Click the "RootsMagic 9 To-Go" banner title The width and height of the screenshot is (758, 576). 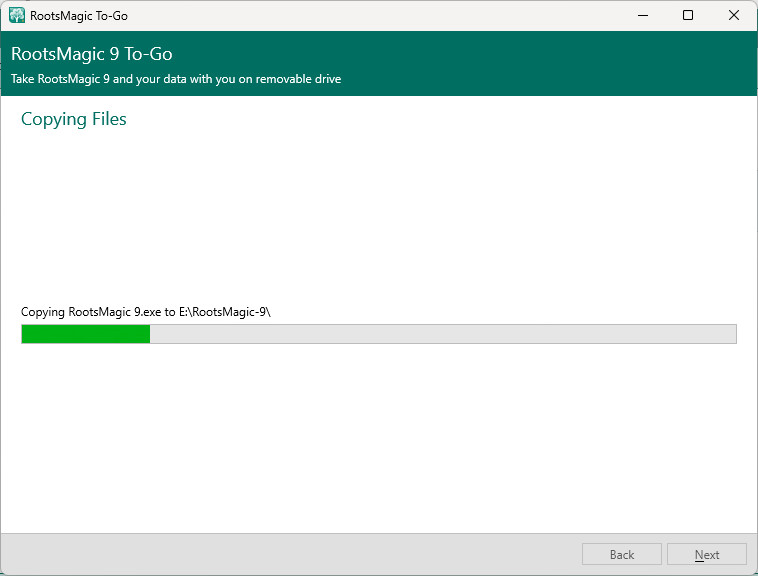(92, 54)
